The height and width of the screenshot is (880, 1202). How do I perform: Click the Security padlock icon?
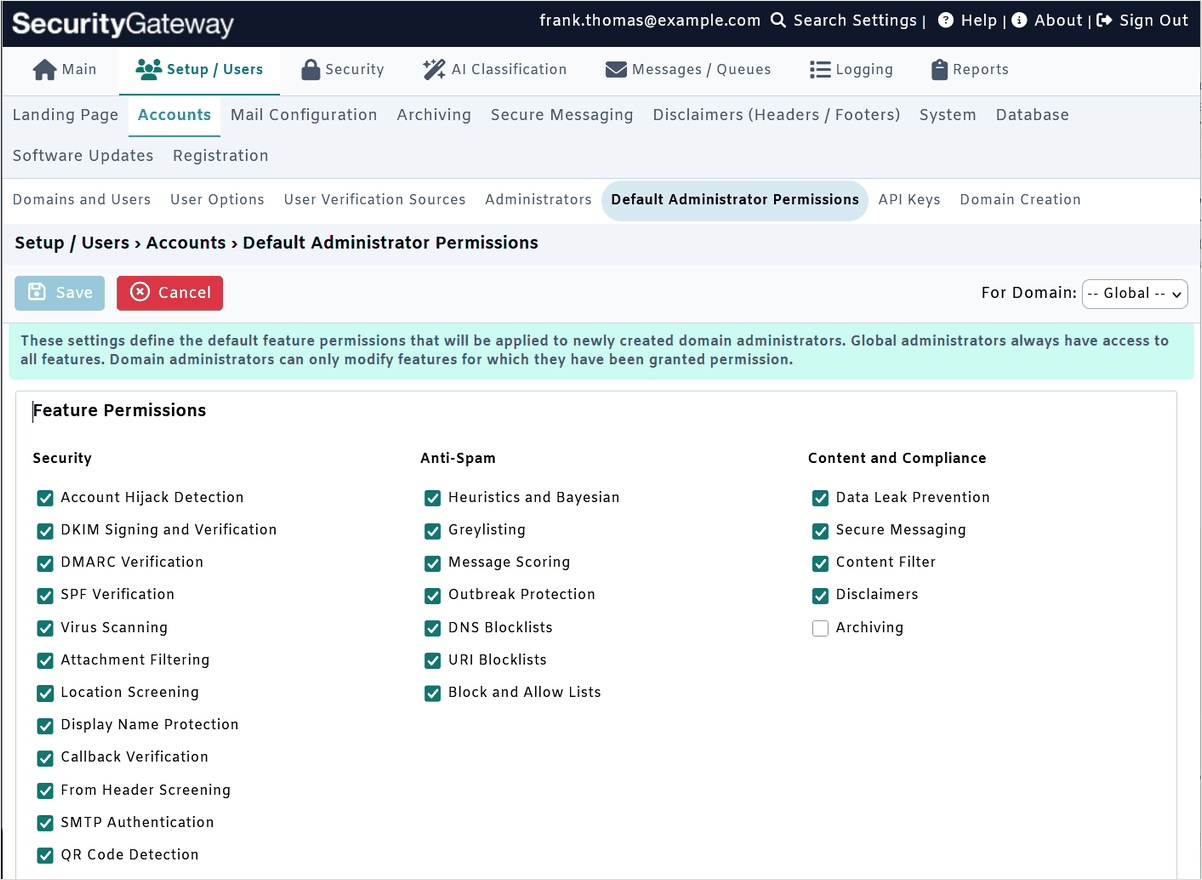(x=310, y=70)
